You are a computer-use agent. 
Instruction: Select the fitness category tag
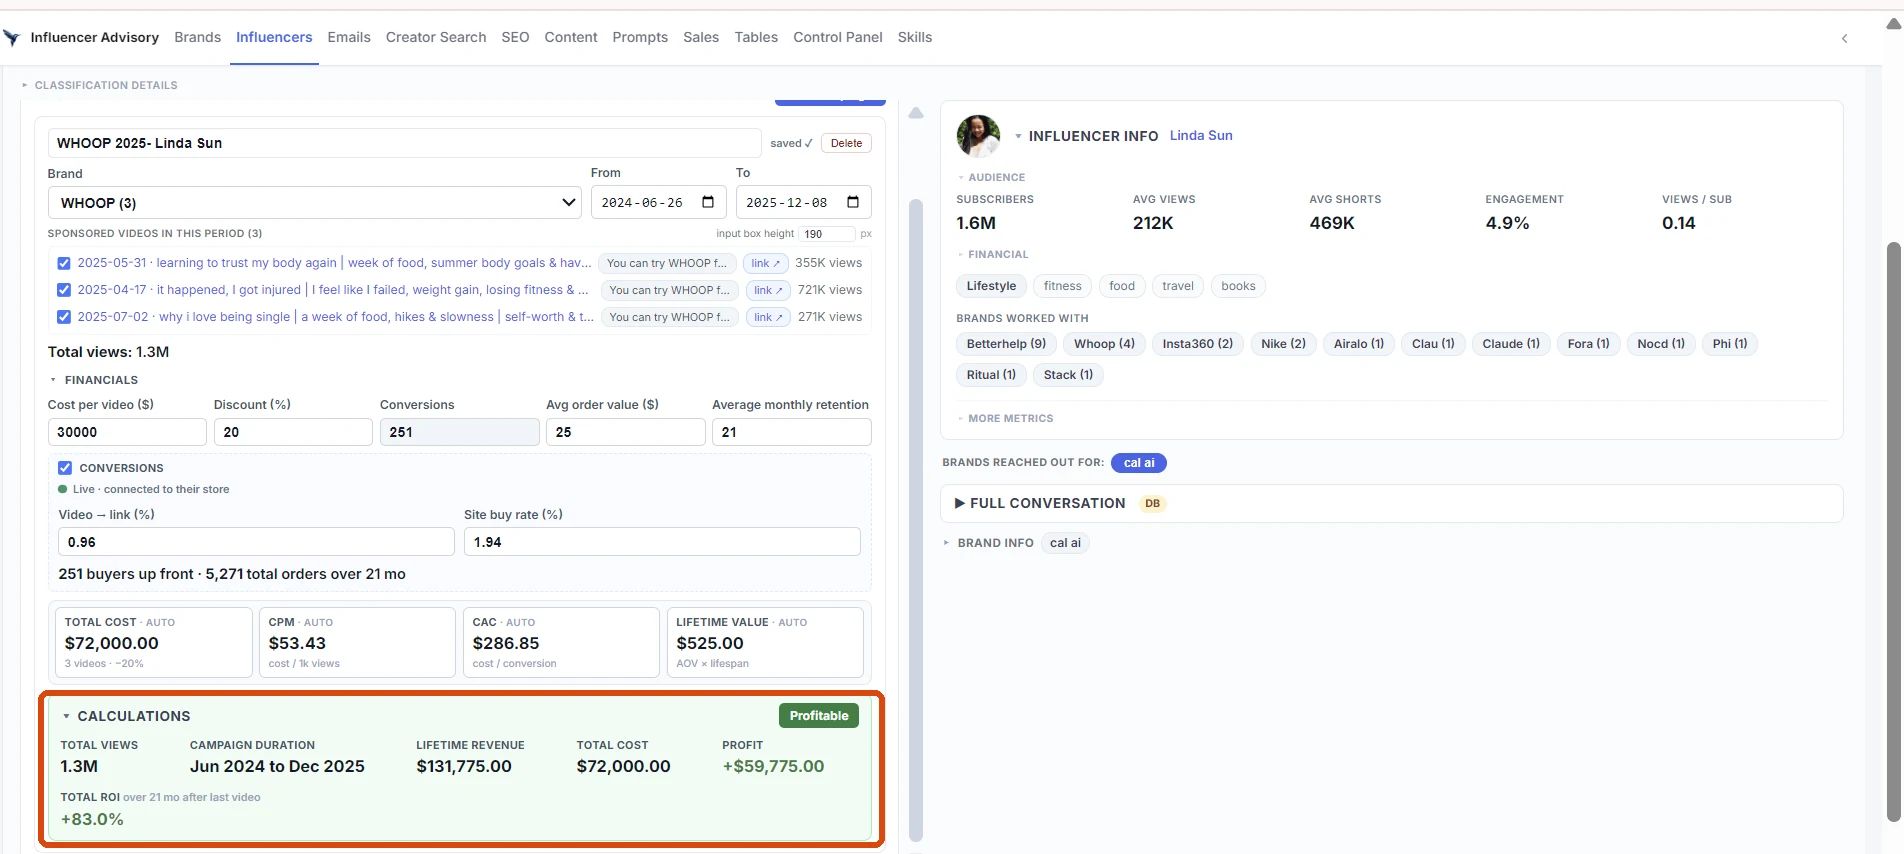pyautogui.click(x=1063, y=286)
